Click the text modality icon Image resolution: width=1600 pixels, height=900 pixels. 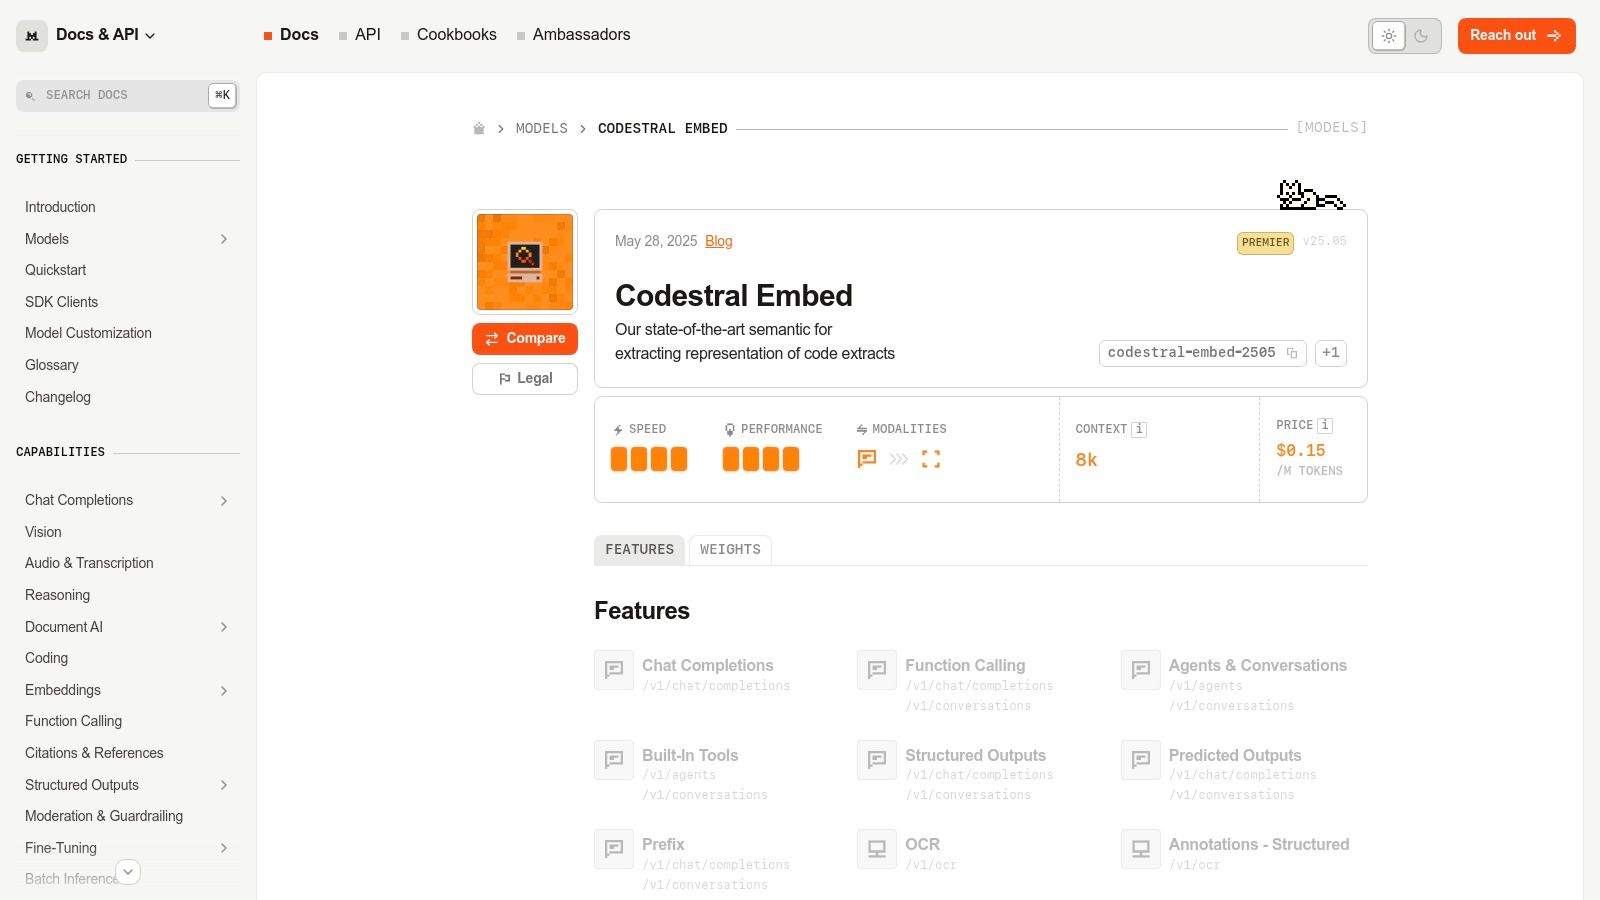867,459
